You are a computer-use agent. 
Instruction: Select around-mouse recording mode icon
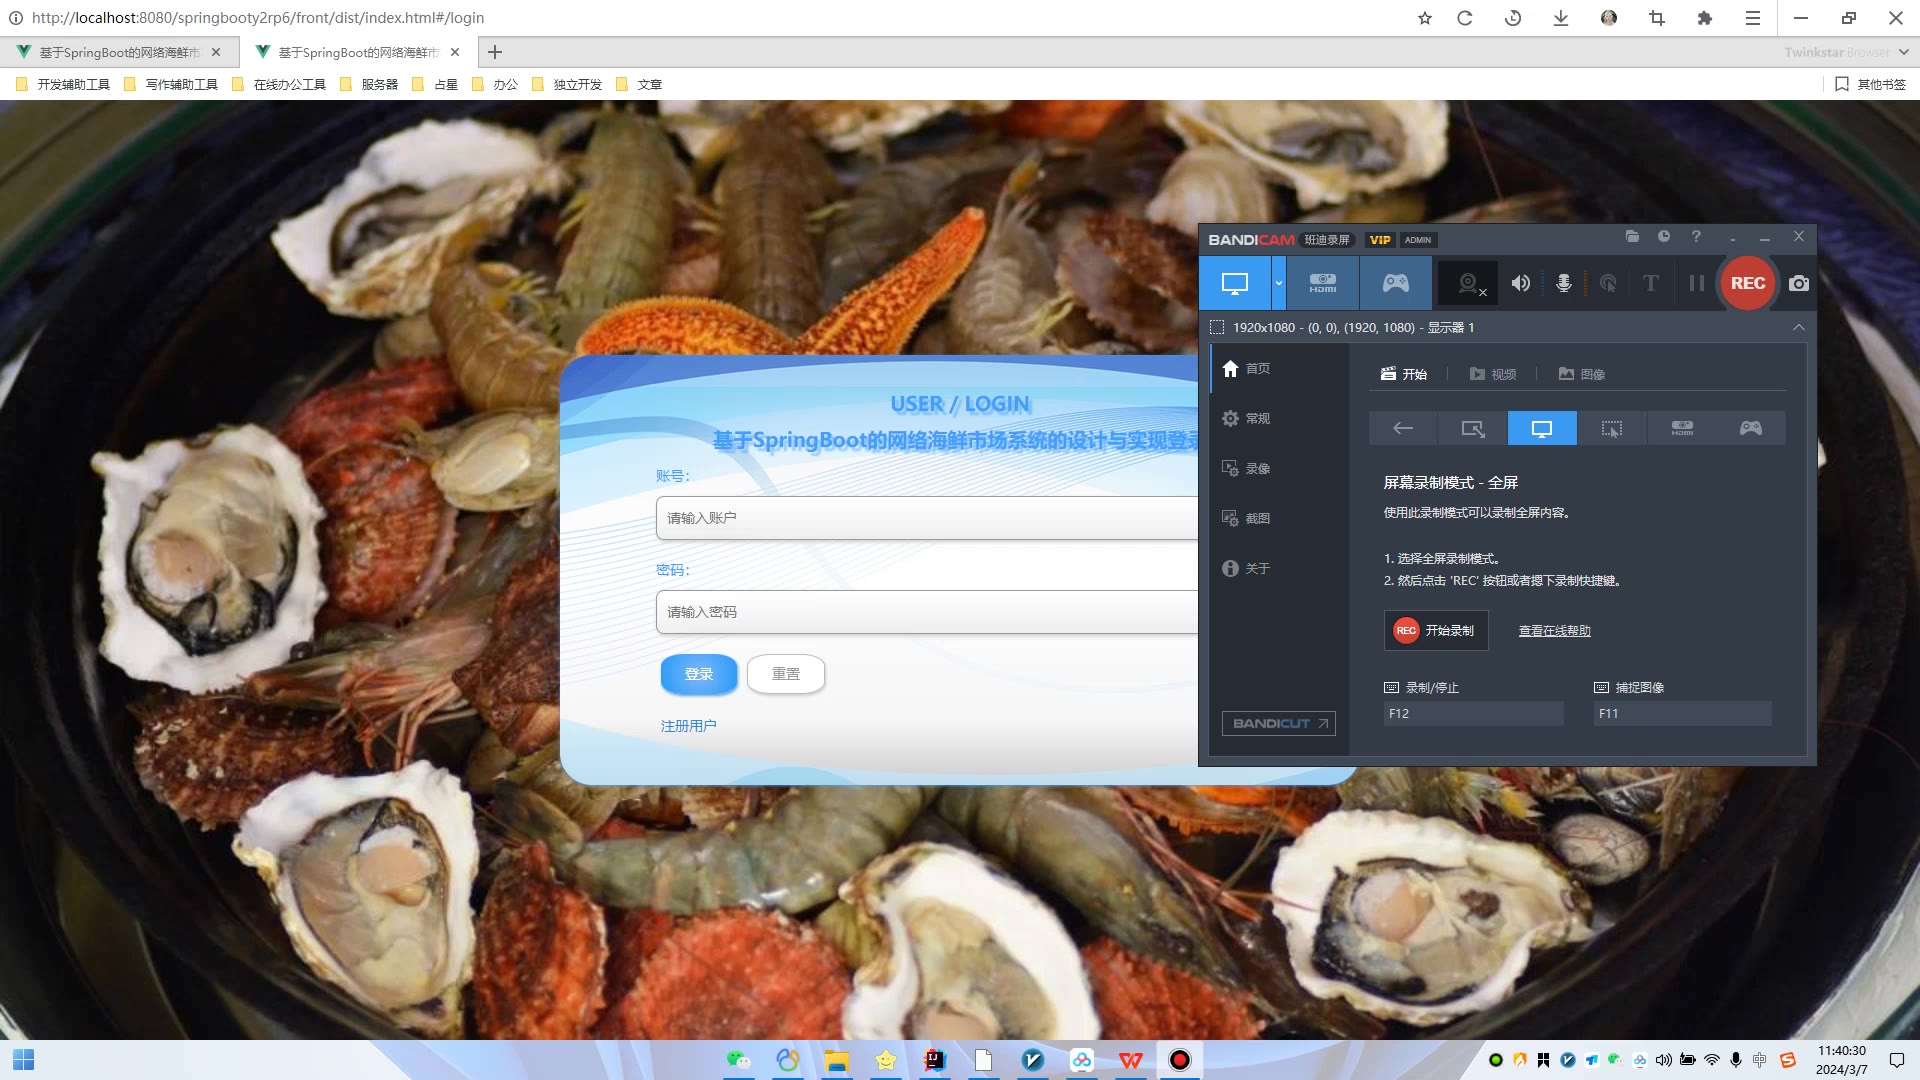click(1611, 428)
